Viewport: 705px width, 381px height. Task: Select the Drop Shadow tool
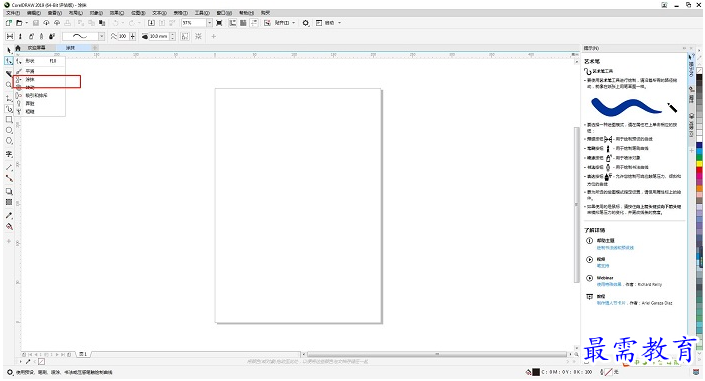[x=9, y=191]
